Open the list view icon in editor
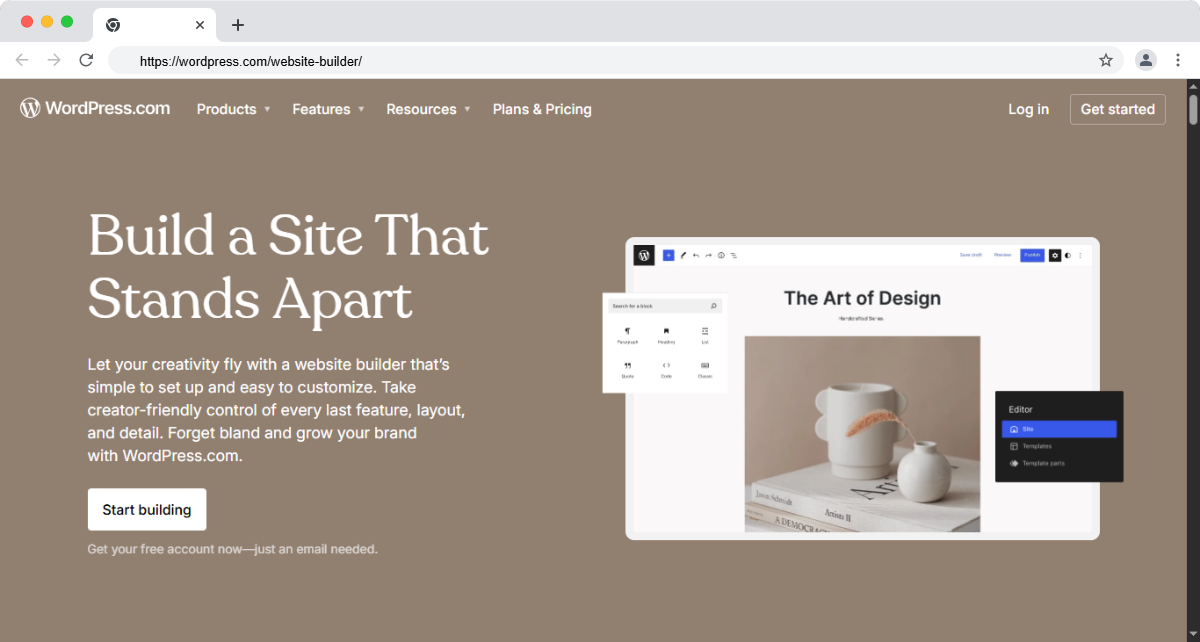Viewport: 1200px width, 642px height. pos(733,255)
